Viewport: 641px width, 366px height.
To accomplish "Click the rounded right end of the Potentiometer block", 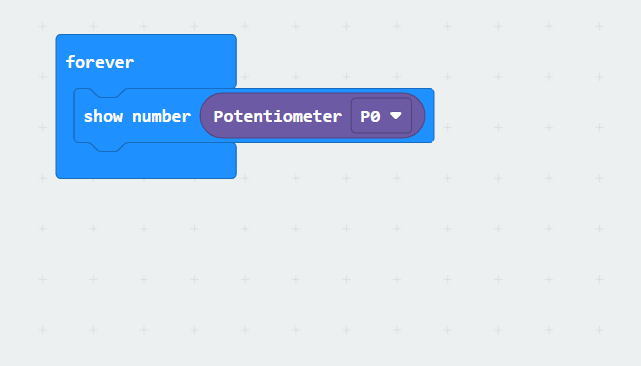I will [419, 116].
